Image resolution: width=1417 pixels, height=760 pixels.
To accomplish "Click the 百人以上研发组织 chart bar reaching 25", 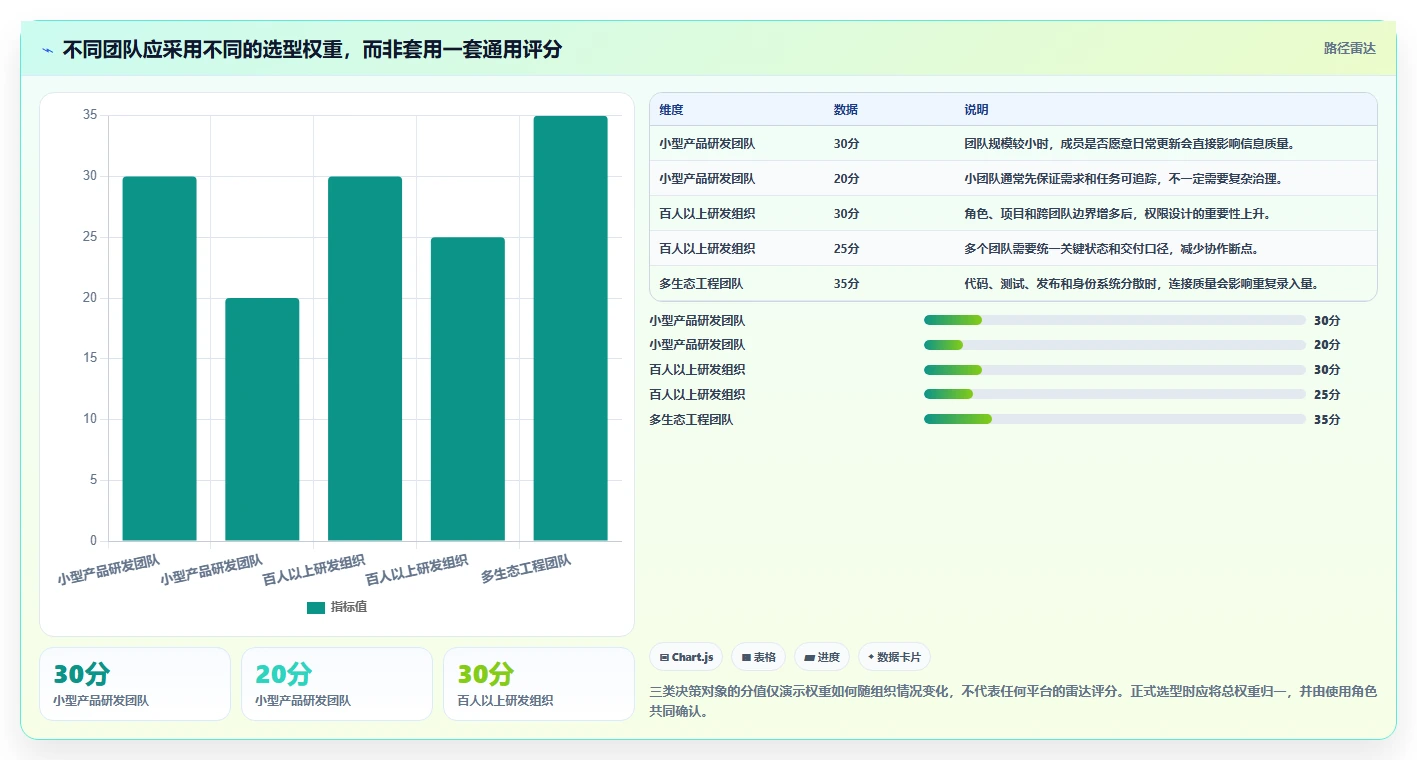I will click(x=468, y=389).
